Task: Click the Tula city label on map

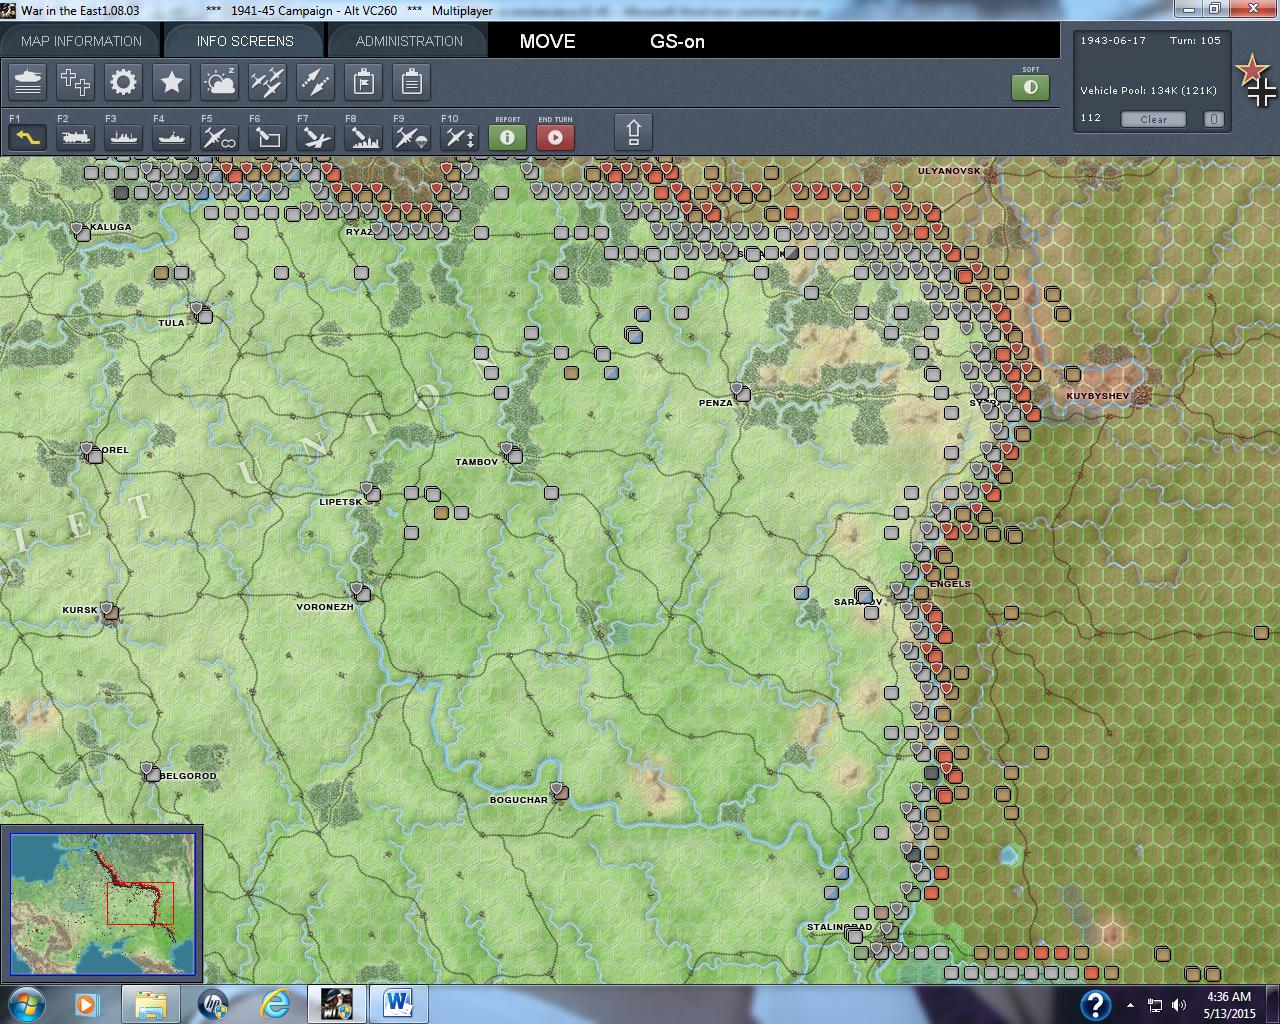Action: 171,323
